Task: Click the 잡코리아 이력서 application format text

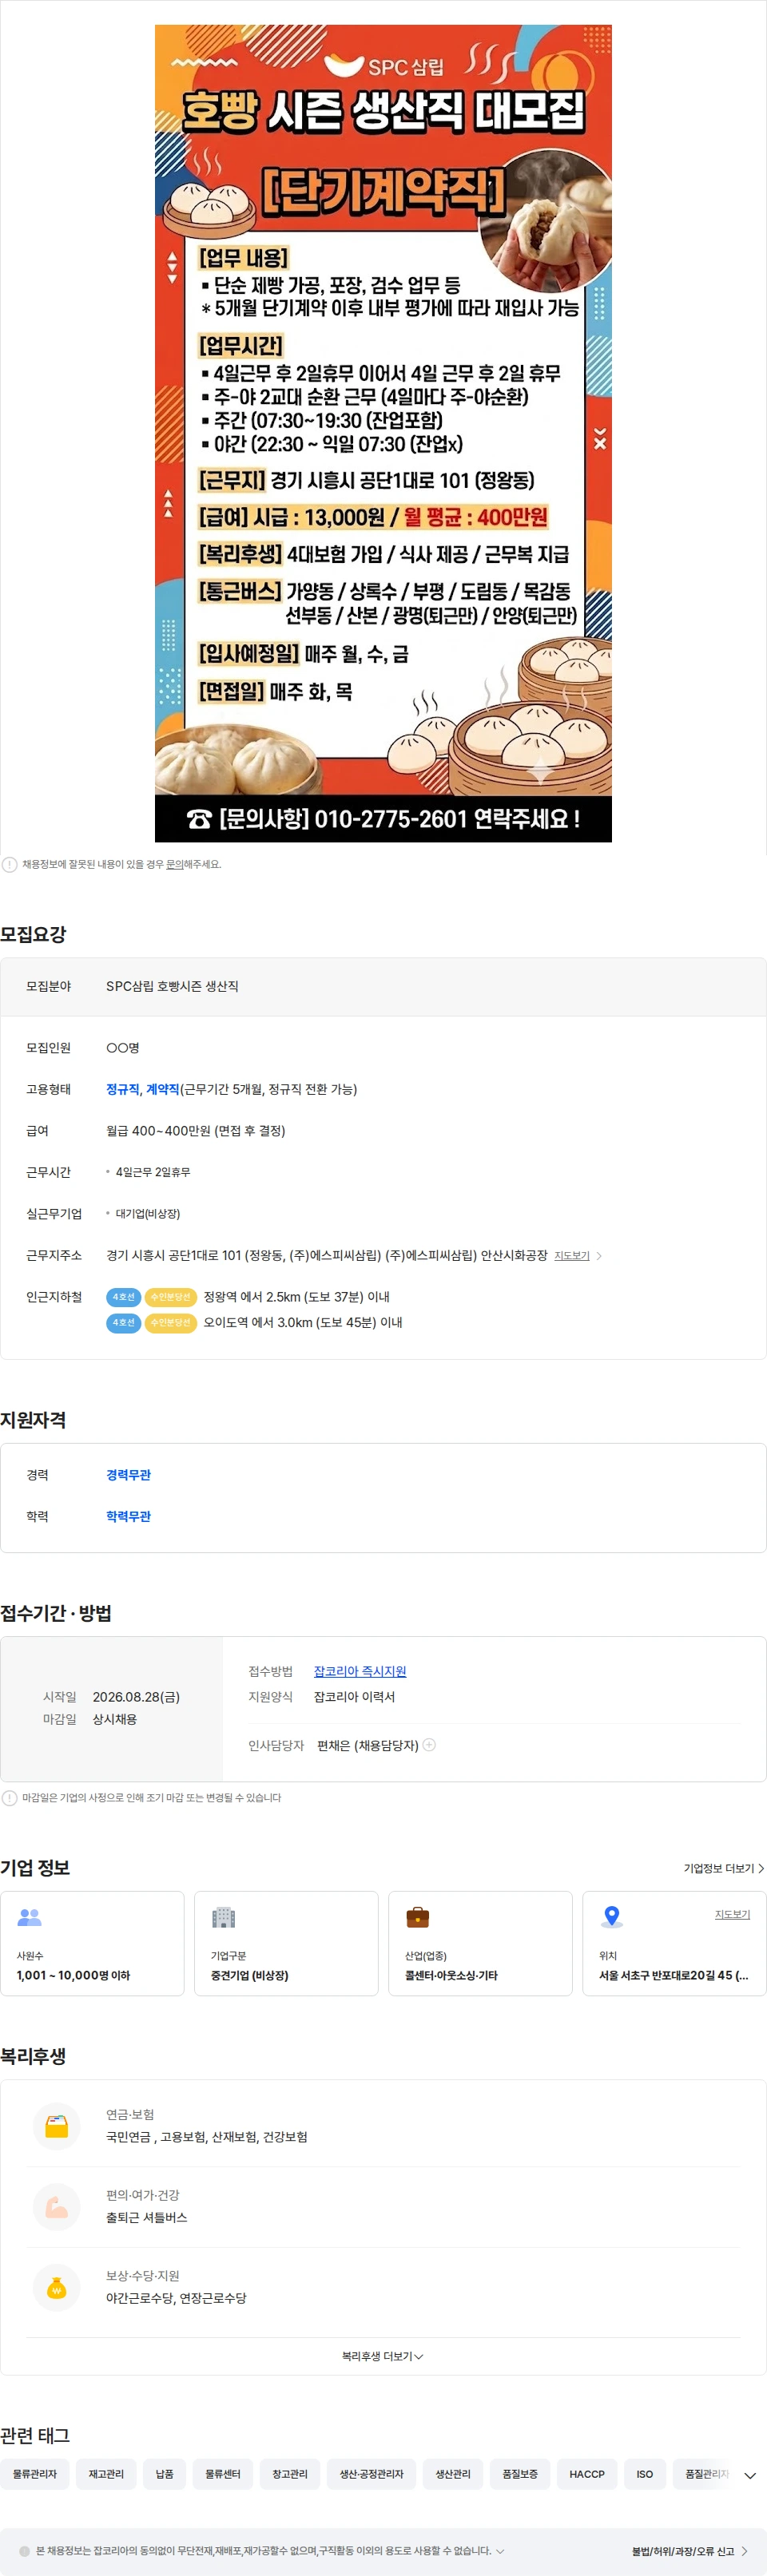Action: tap(354, 1697)
